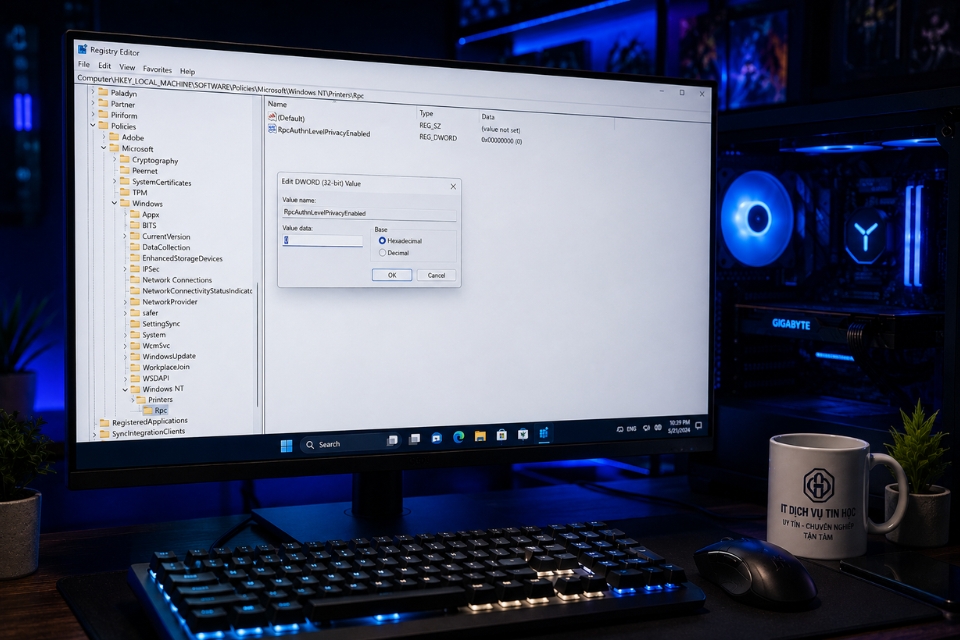The image size is (960, 640).
Task: Click the volume icon in system tray
Action: pos(647,428)
